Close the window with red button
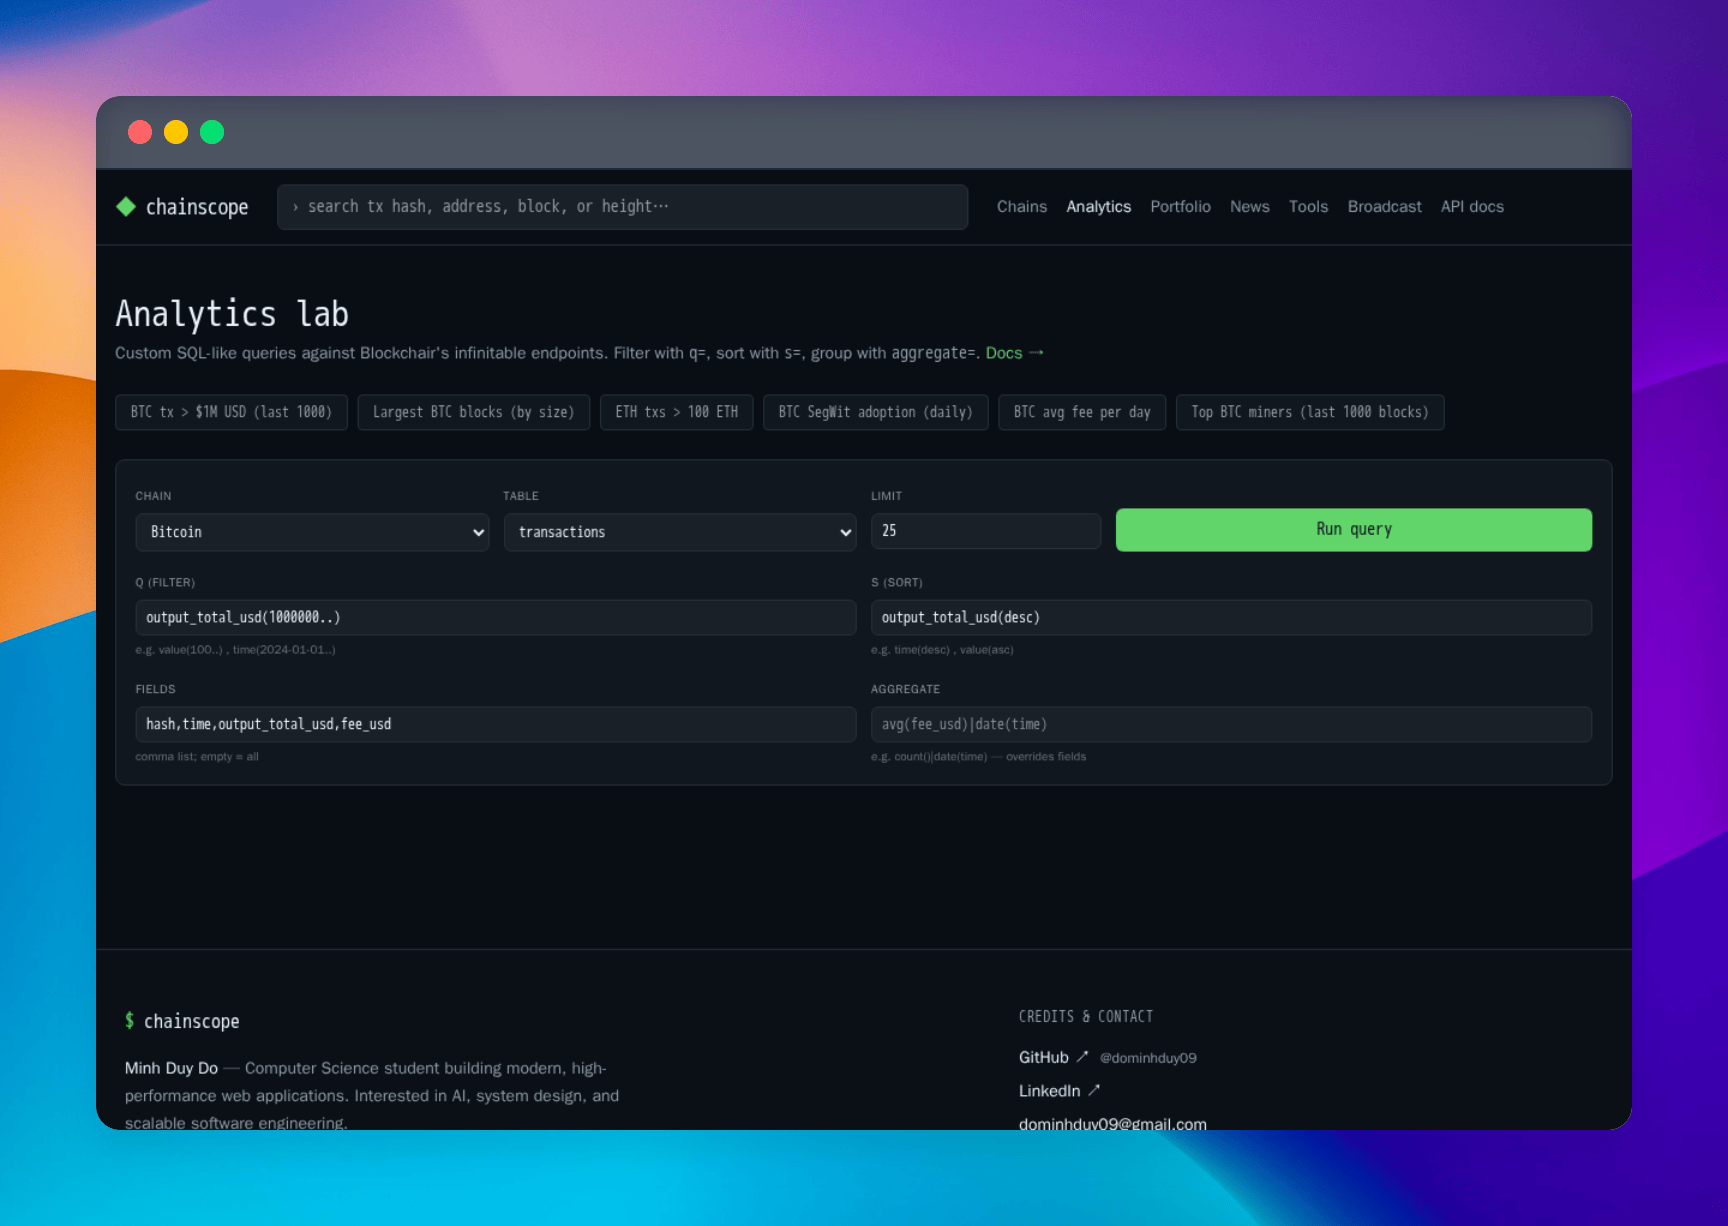1728x1226 pixels. [x=140, y=132]
